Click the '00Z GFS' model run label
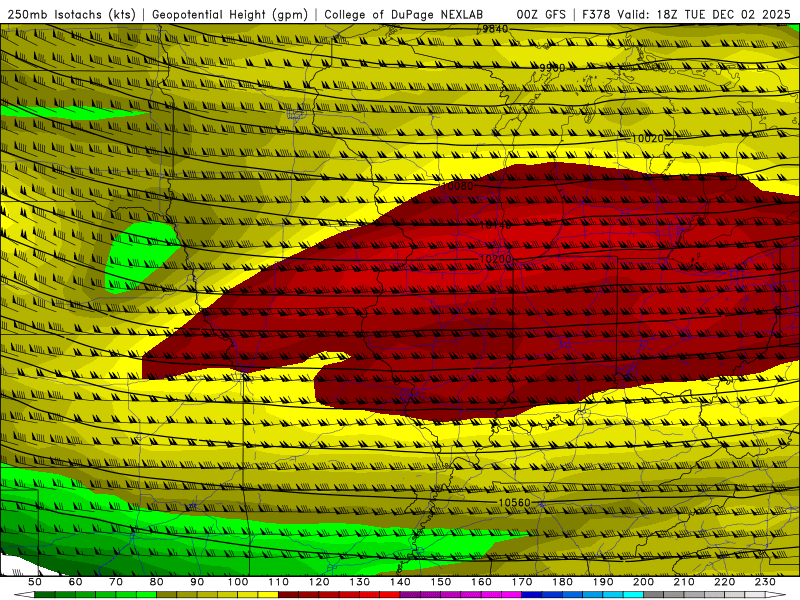800x600 pixels. click(x=541, y=15)
